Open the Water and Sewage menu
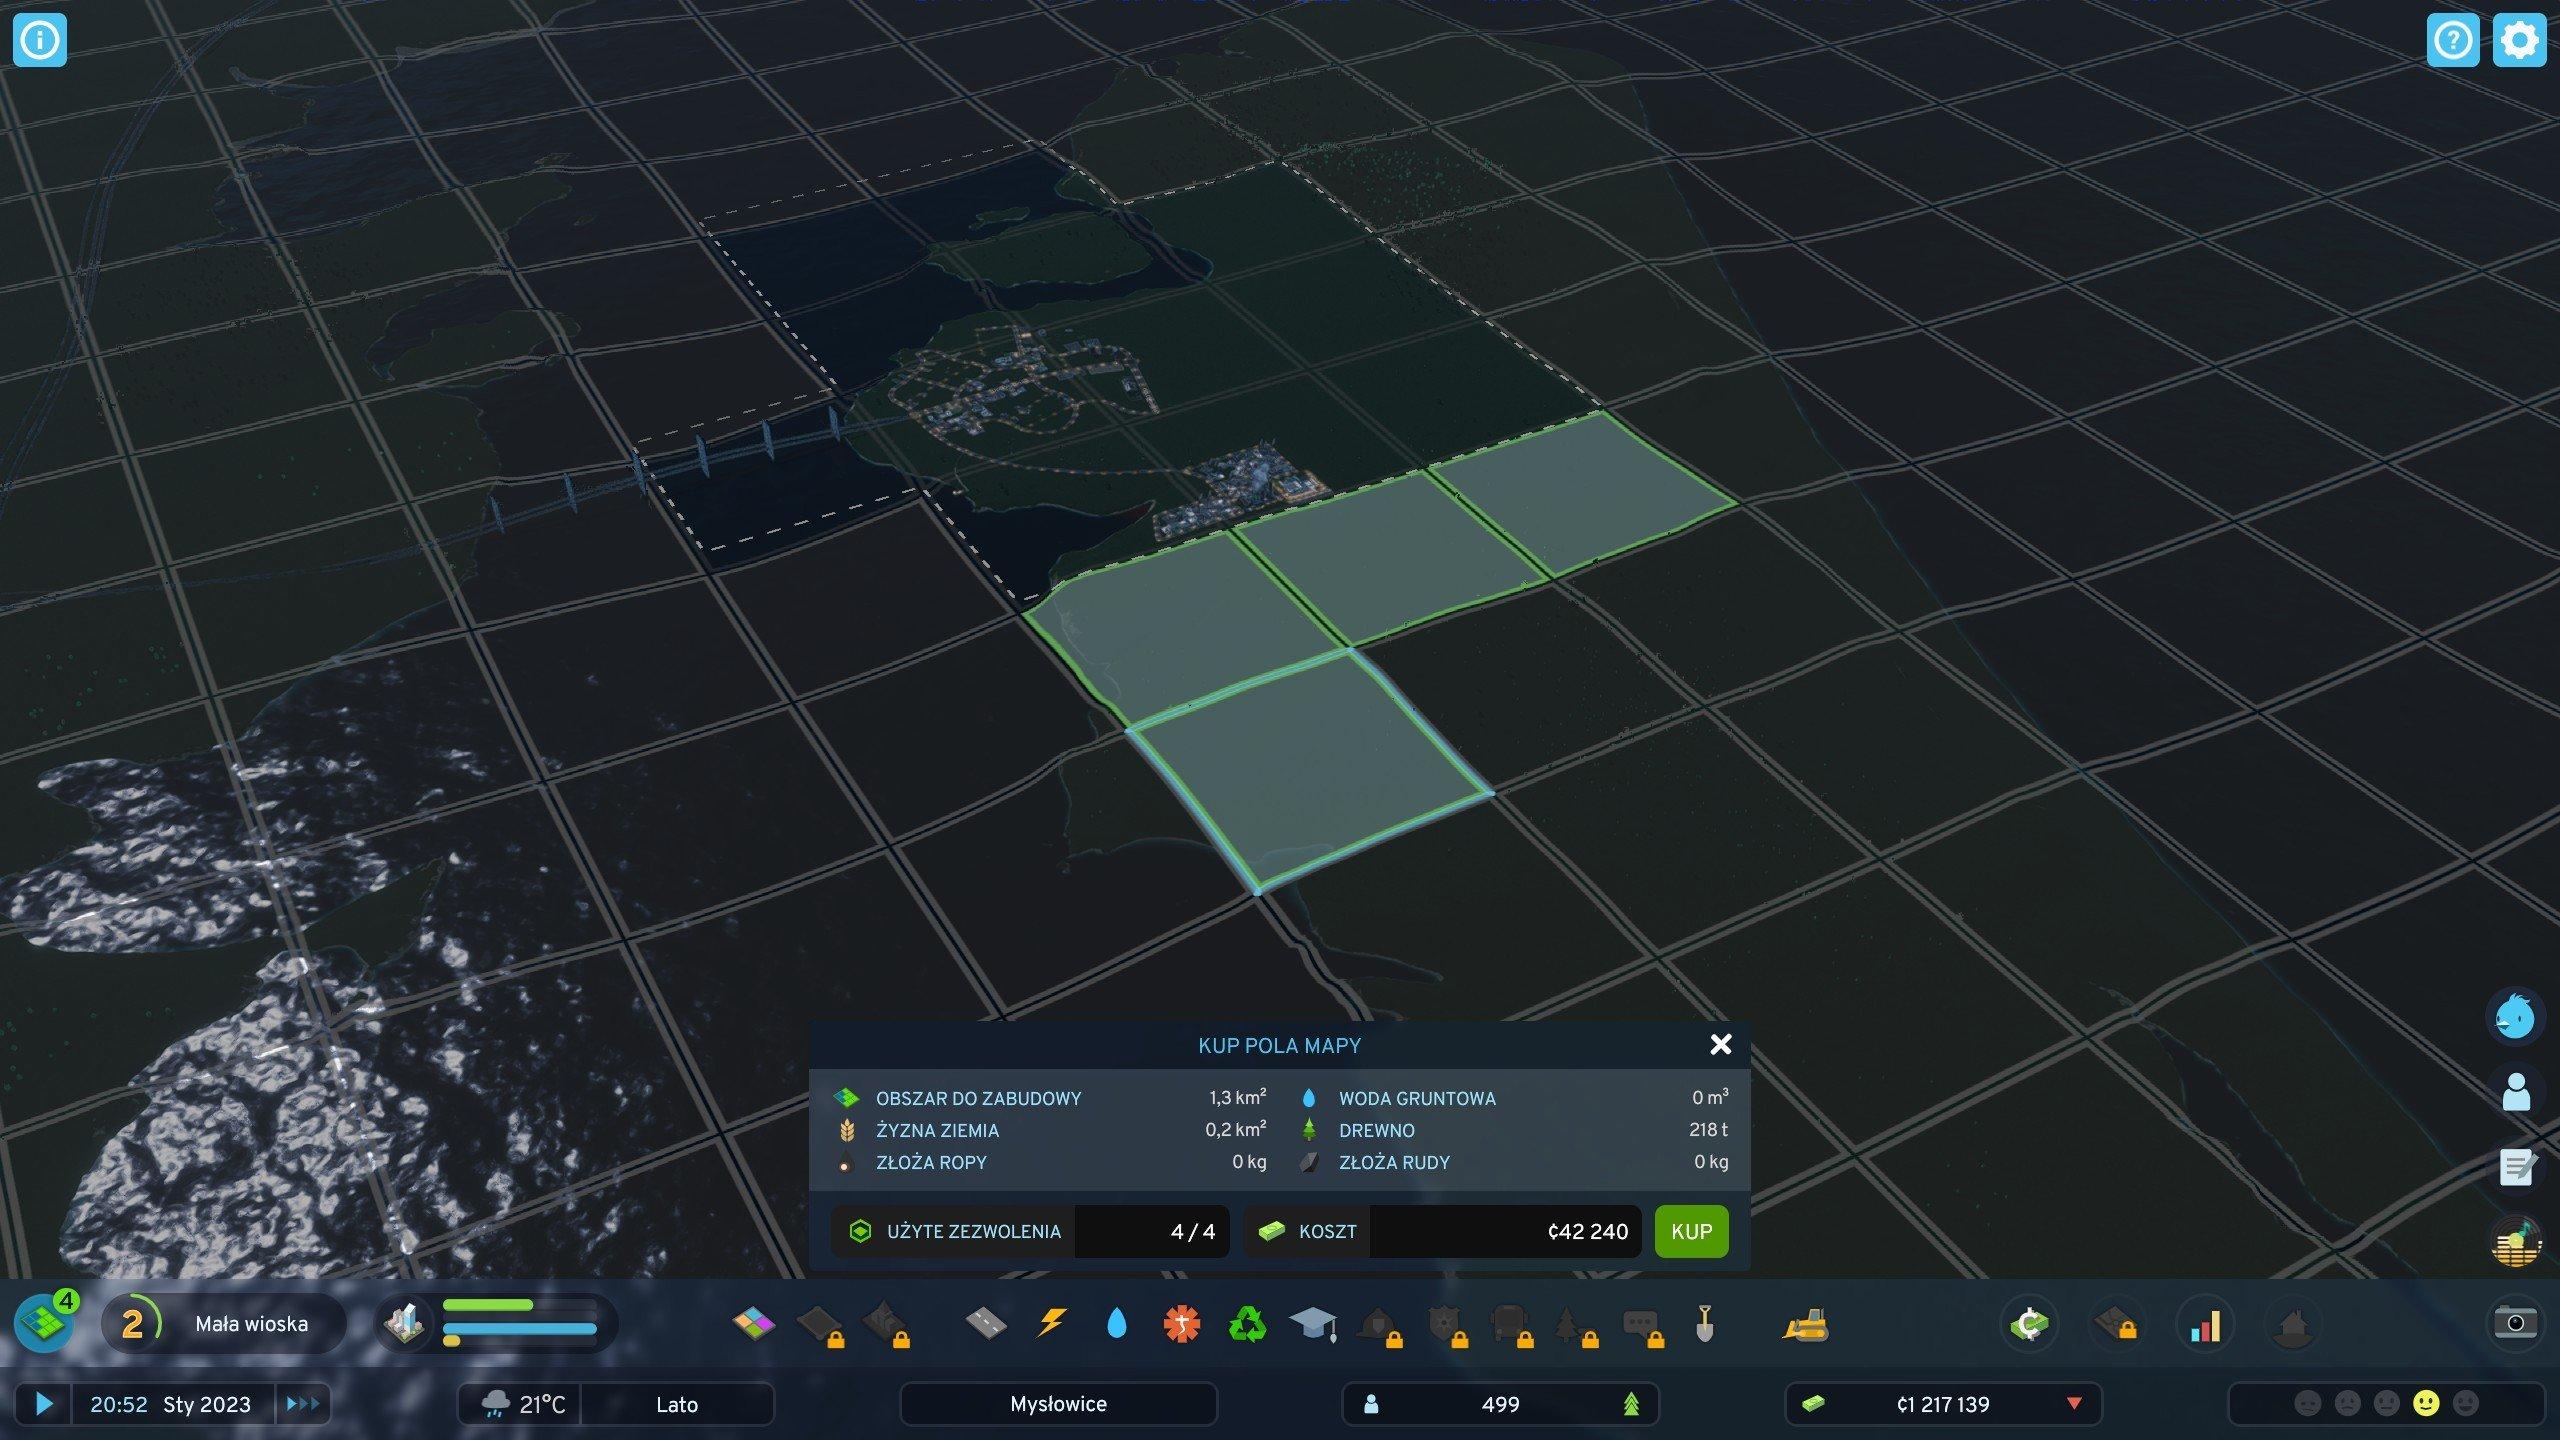2560x1440 pixels. (1117, 1324)
